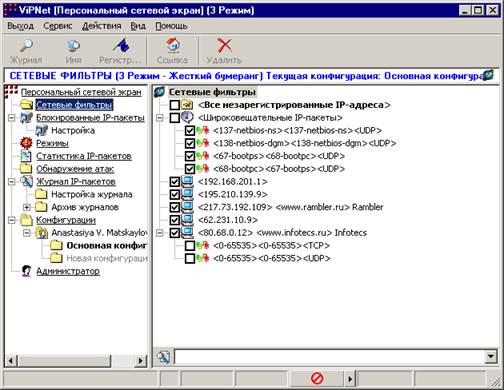
Task: Open the Выход menu
Action: pyautogui.click(x=20, y=26)
